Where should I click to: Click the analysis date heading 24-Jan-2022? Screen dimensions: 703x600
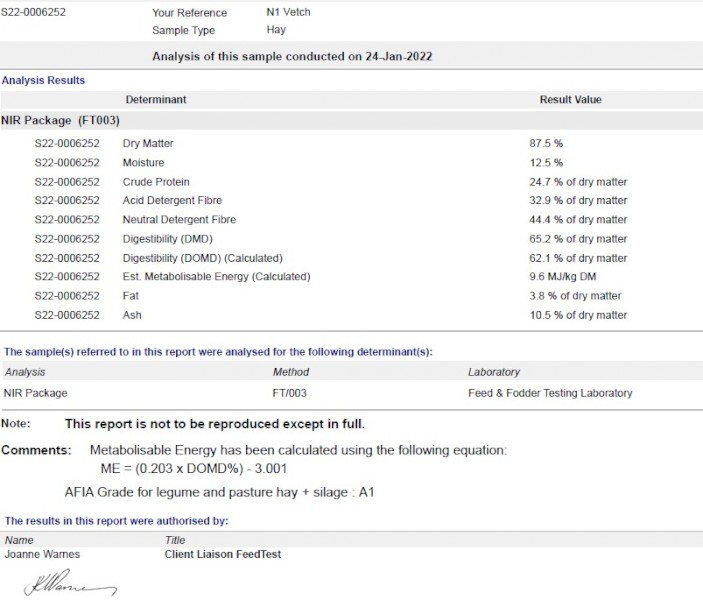(x=292, y=56)
